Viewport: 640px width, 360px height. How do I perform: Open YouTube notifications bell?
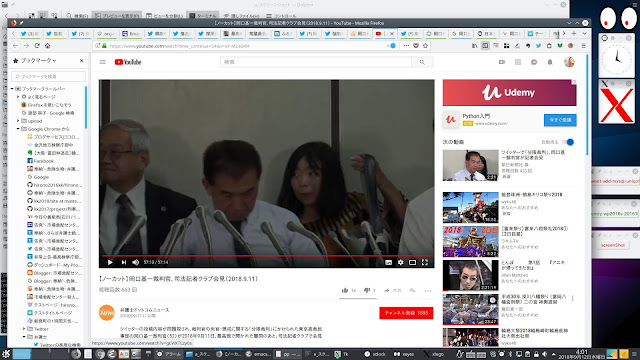tap(550, 62)
